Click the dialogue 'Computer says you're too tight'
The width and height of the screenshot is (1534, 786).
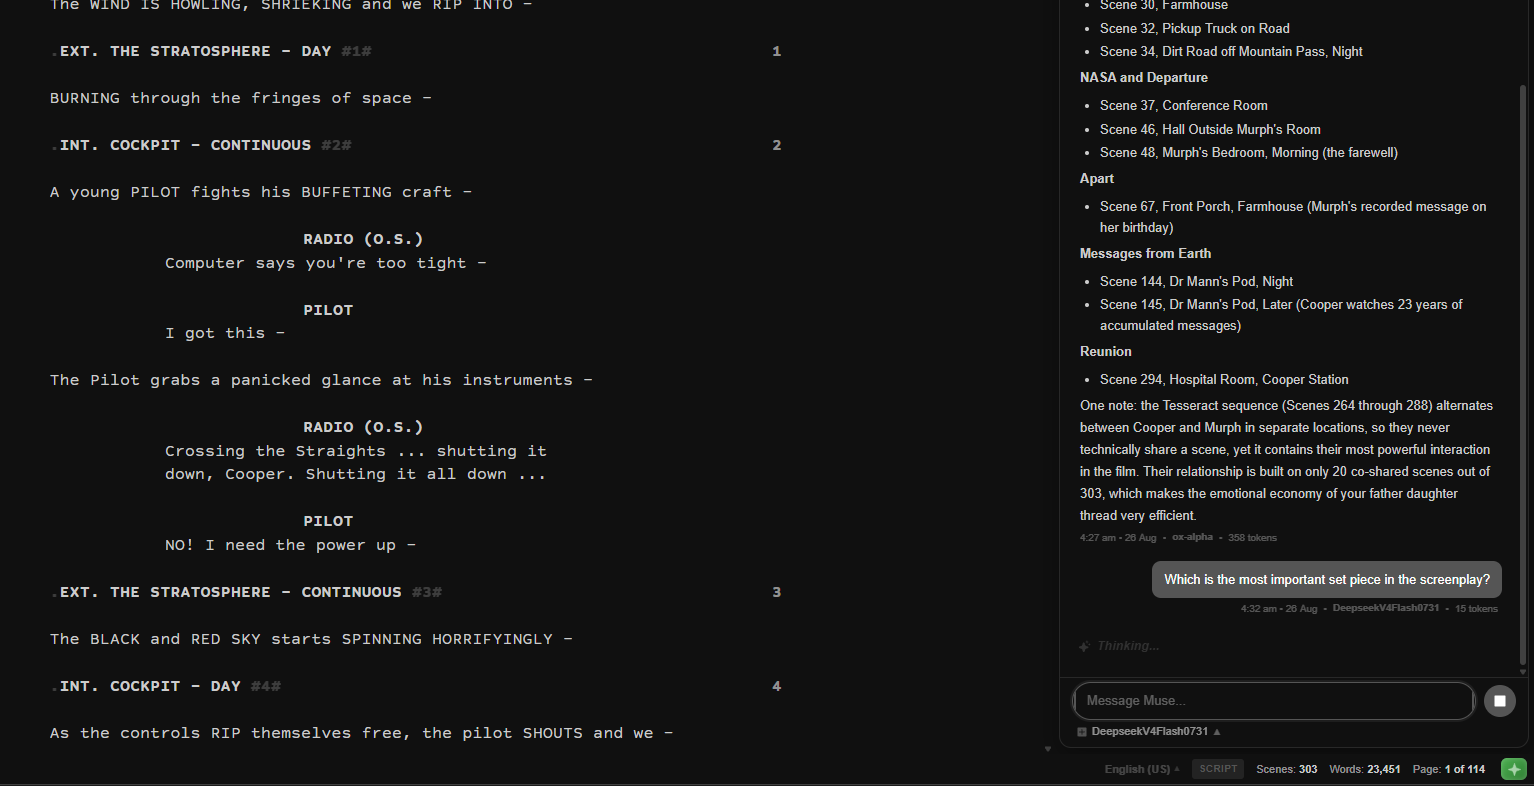(326, 263)
